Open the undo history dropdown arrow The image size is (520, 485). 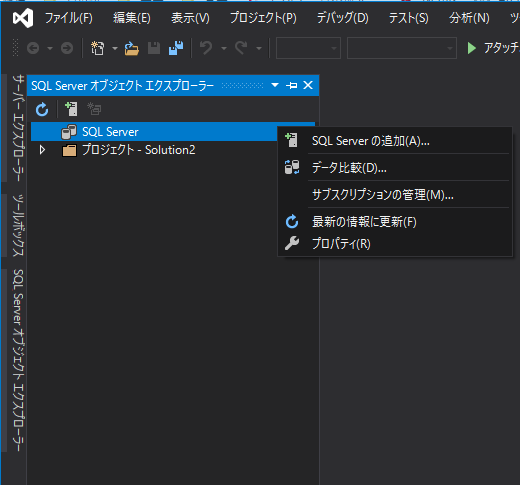[224, 49]
